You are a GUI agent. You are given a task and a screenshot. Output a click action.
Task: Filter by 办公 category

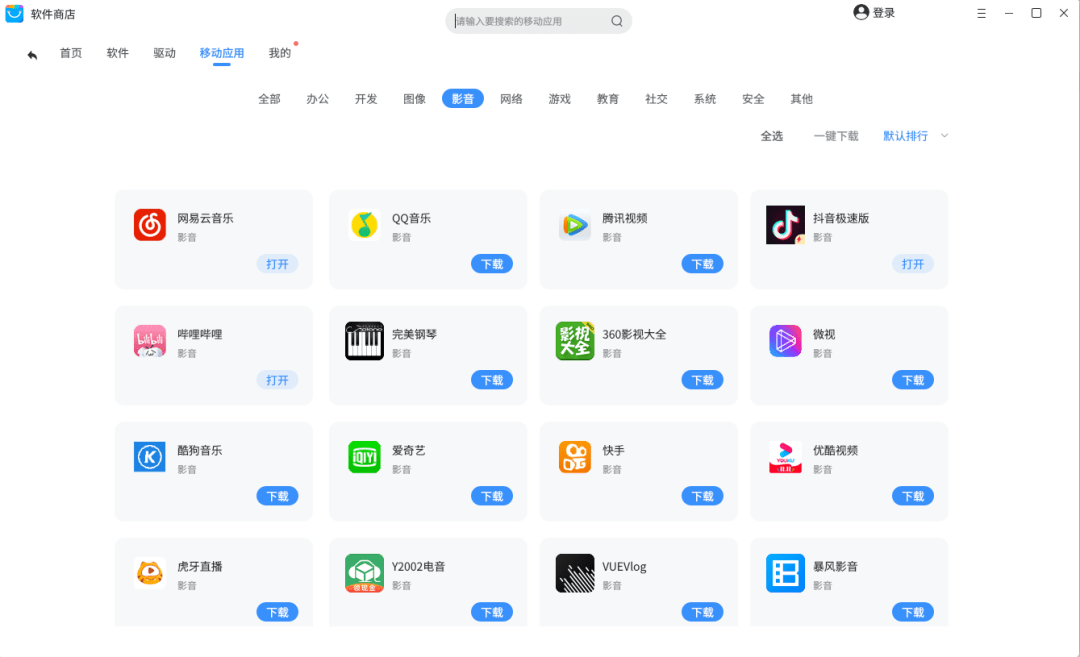click(318, 99)
